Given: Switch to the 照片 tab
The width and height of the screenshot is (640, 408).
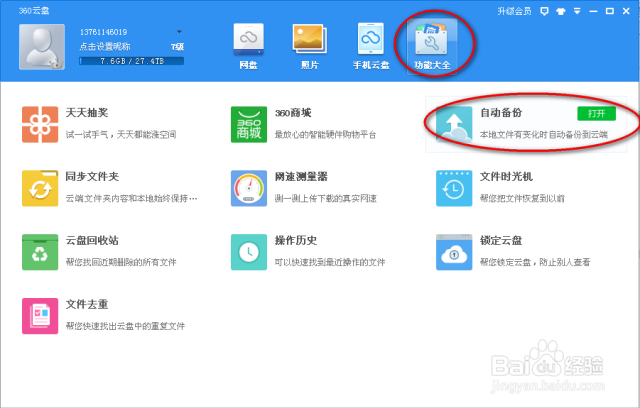Looking at the screenshot, I should point(310,47).
